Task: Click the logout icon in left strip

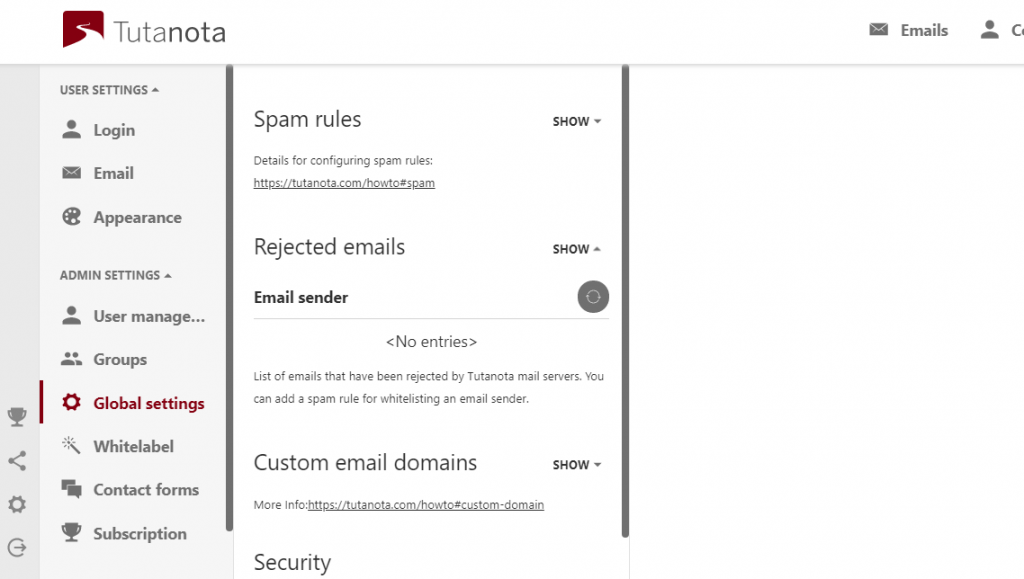Action: pyautogui.click(x=17, y=547)
